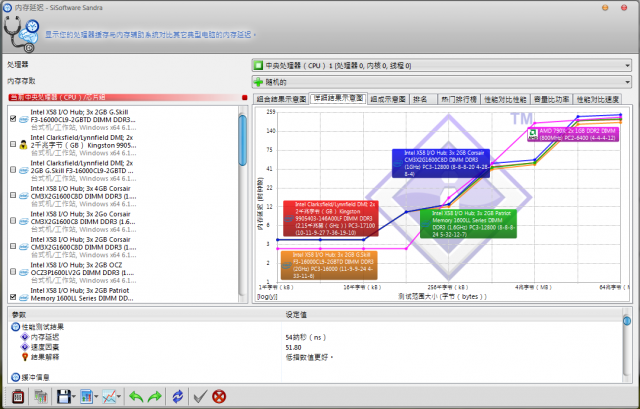
Task: Switch to the 組成示意图 tab
Action: click(388, 99)
